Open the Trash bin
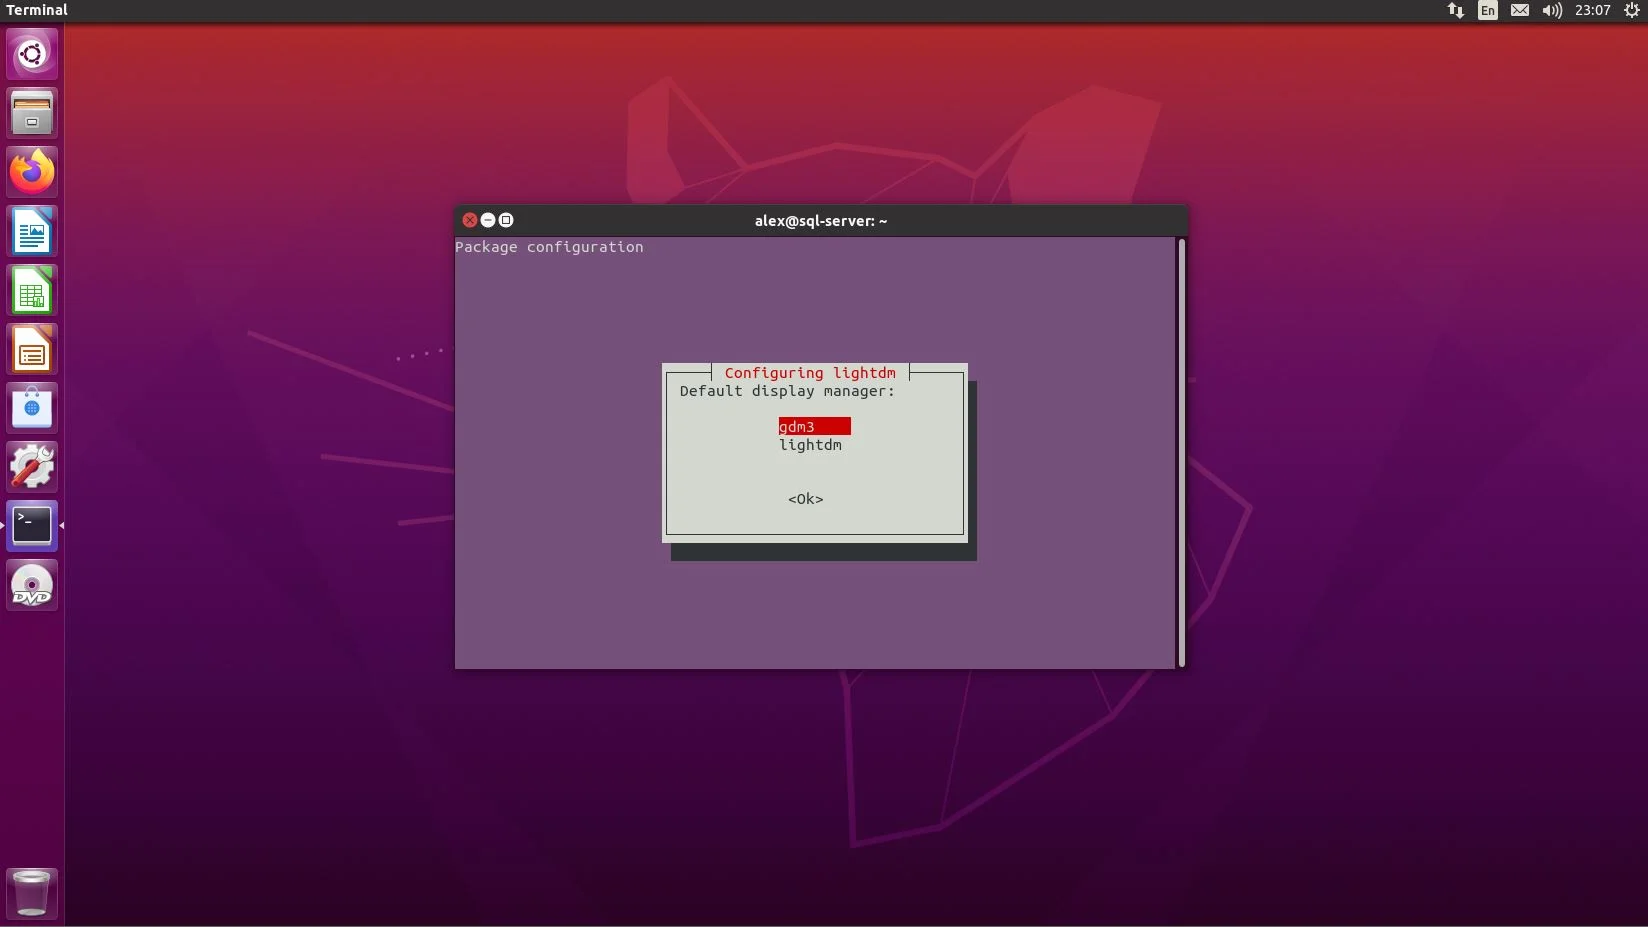Viewport: 1648px width, 927px height. (x=32, y=893)
